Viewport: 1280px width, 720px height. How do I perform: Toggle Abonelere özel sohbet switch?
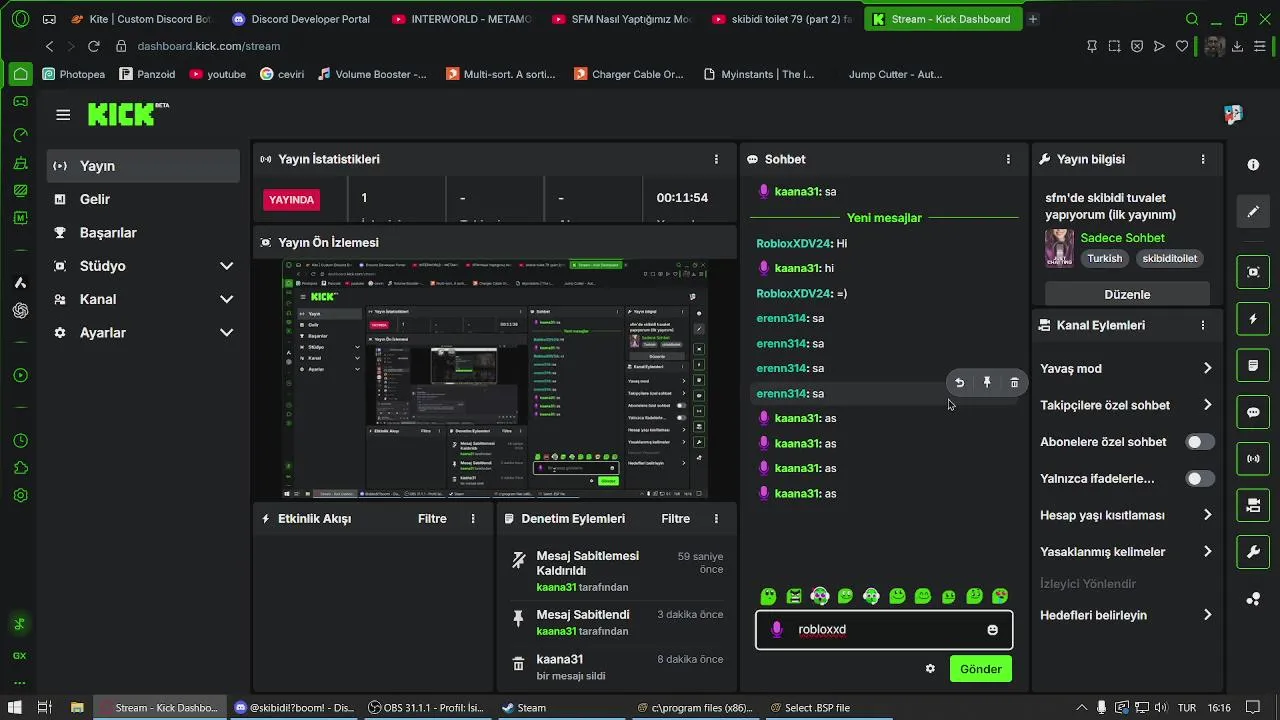click(1200, 442)
